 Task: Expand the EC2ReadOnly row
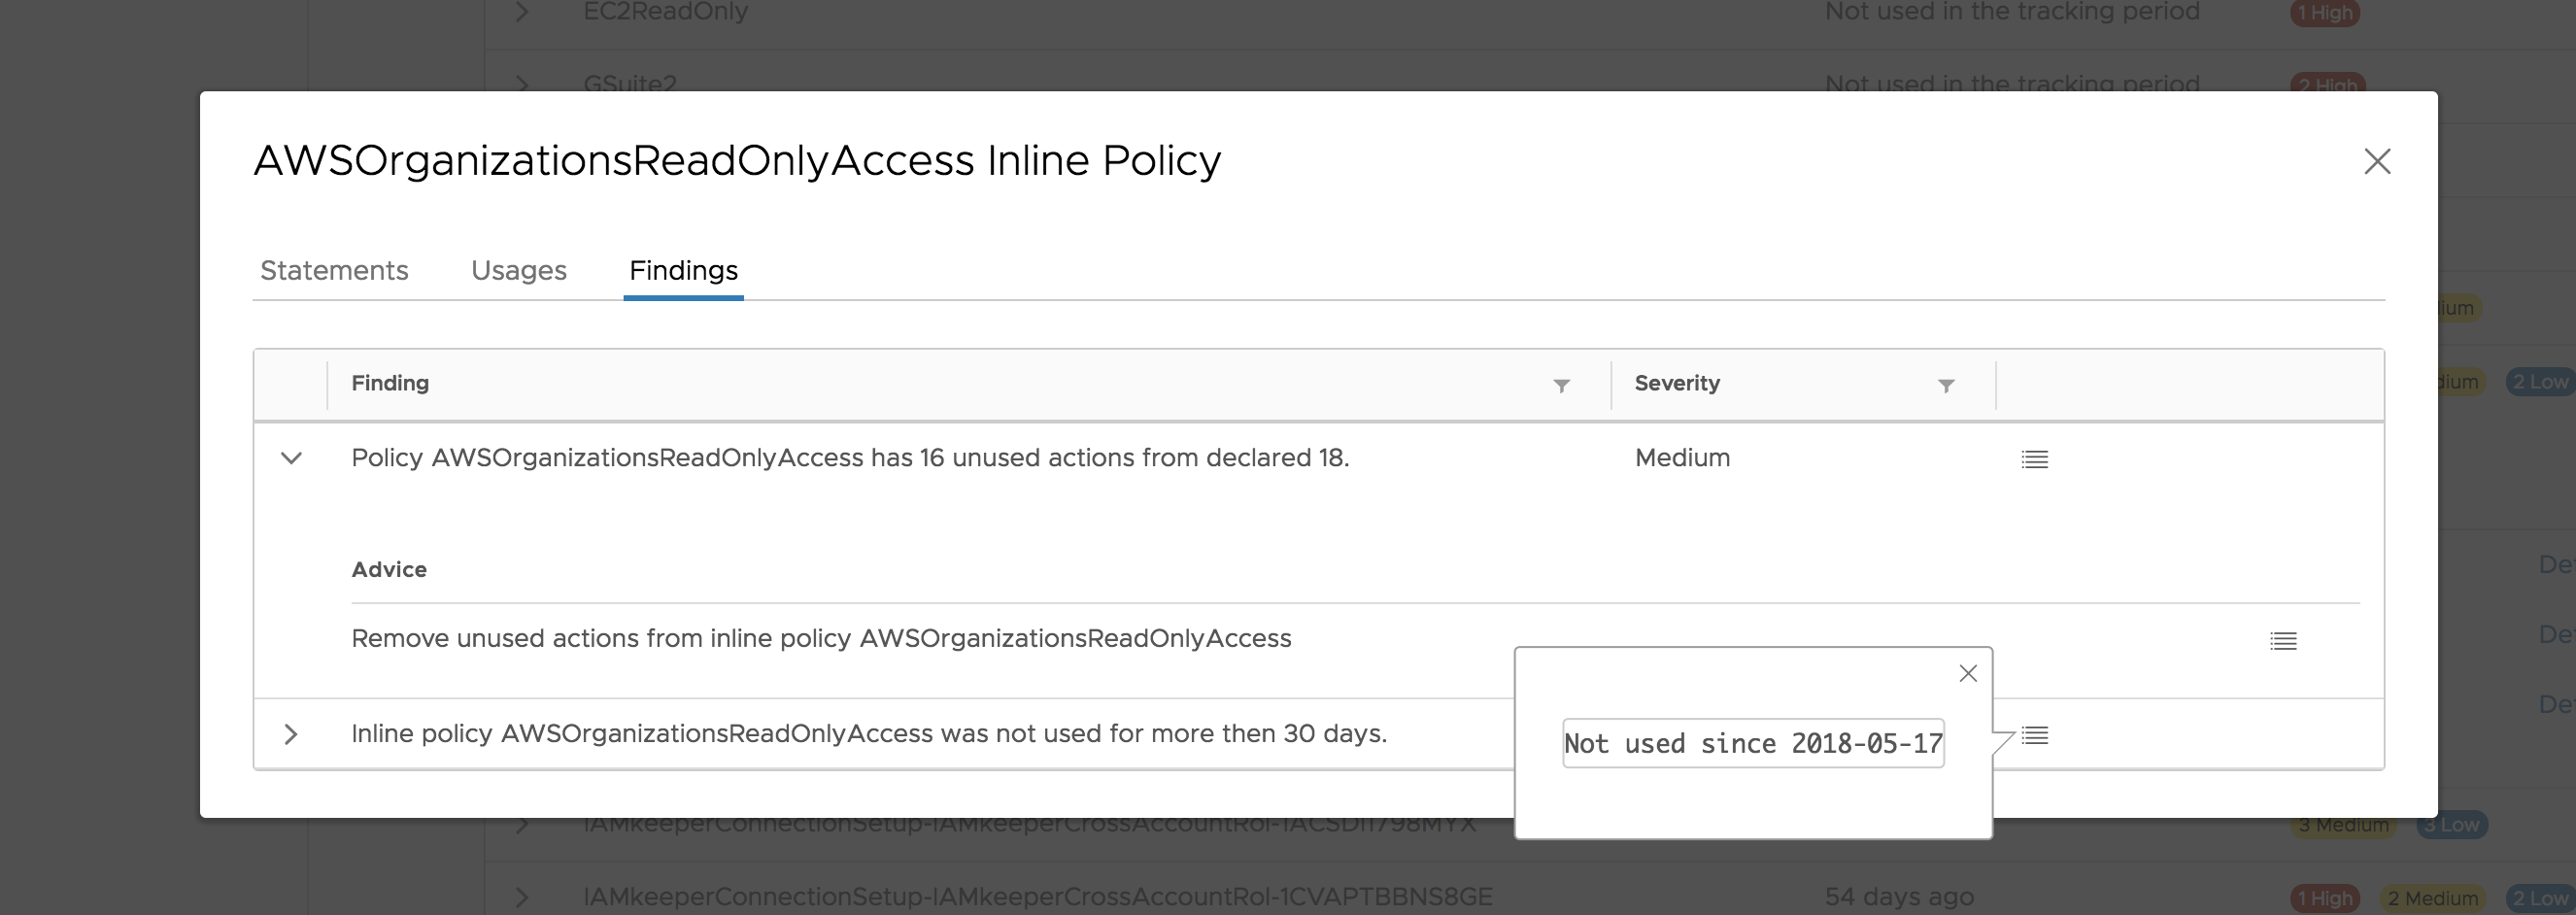(522, 12)
